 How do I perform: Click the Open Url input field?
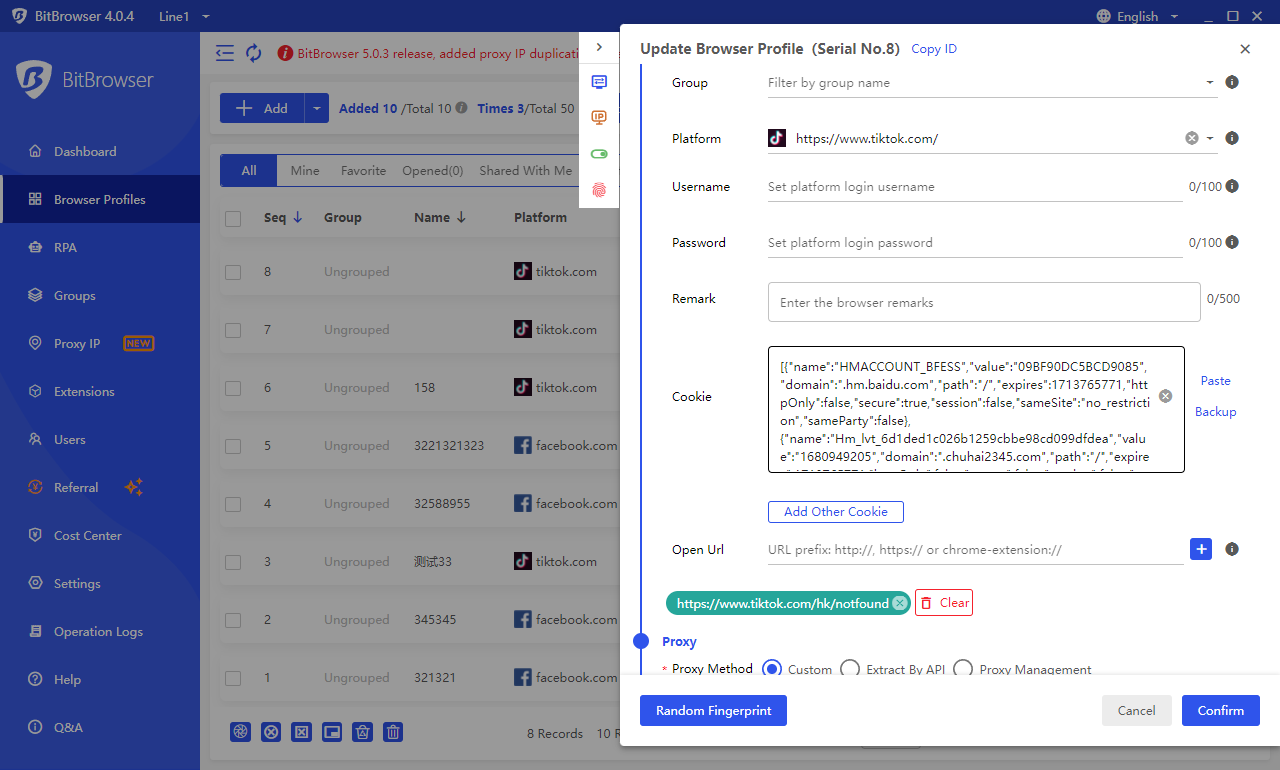point(975,550)
